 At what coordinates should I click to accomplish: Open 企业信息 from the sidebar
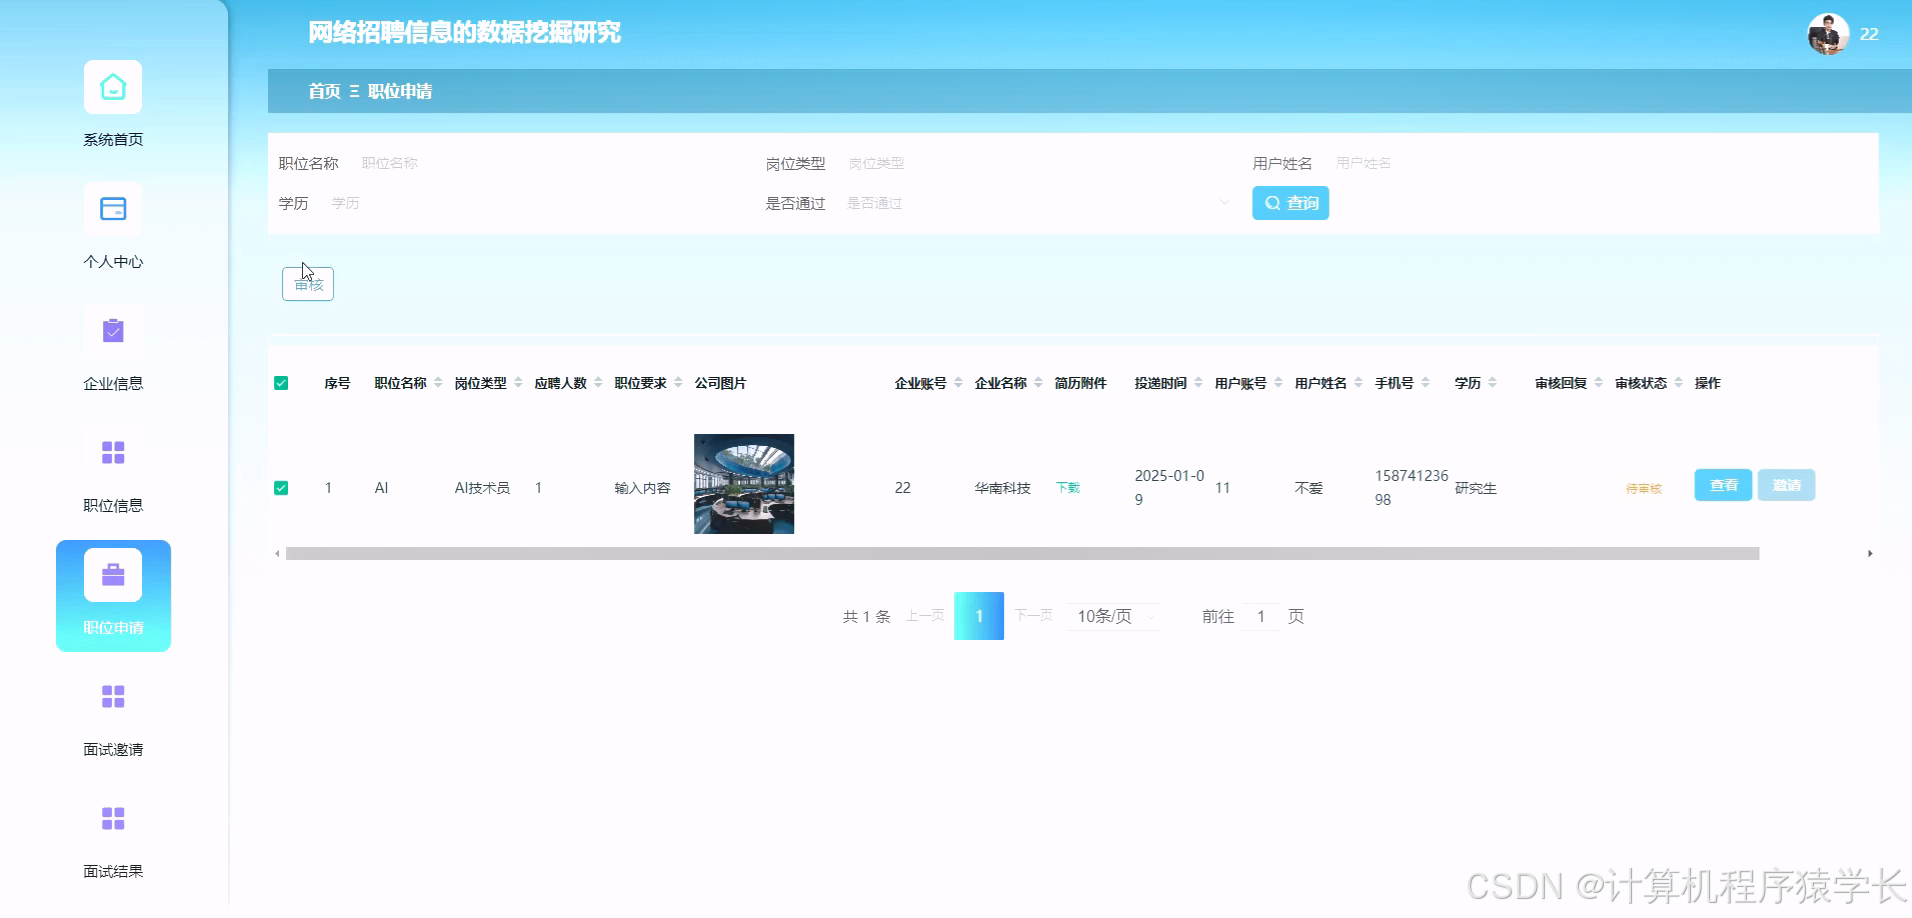(112, 330)
